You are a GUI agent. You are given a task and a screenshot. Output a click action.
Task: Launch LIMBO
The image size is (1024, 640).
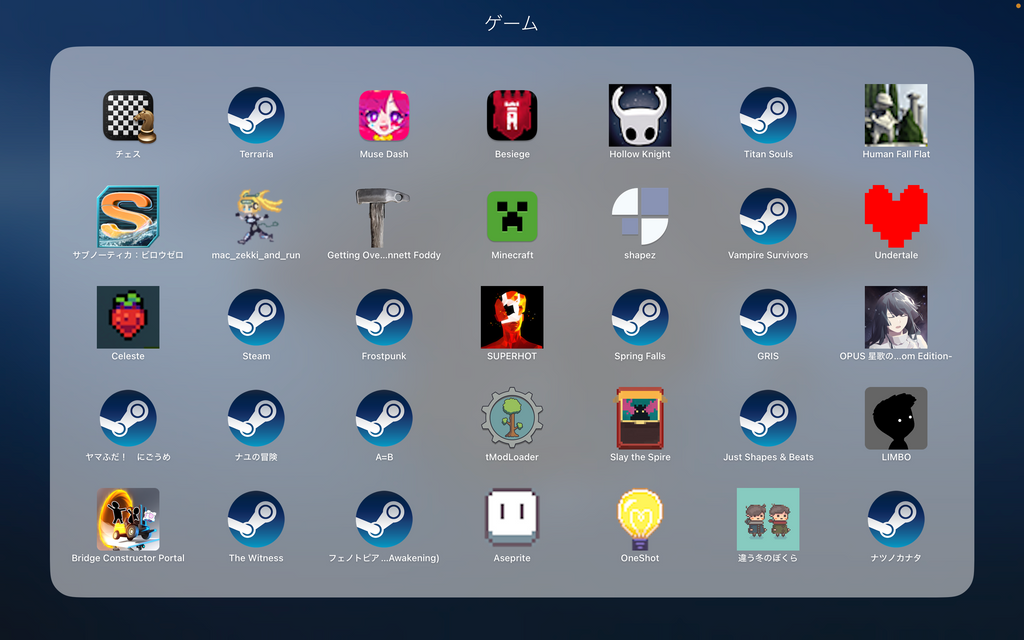click(x=896, y=418)
